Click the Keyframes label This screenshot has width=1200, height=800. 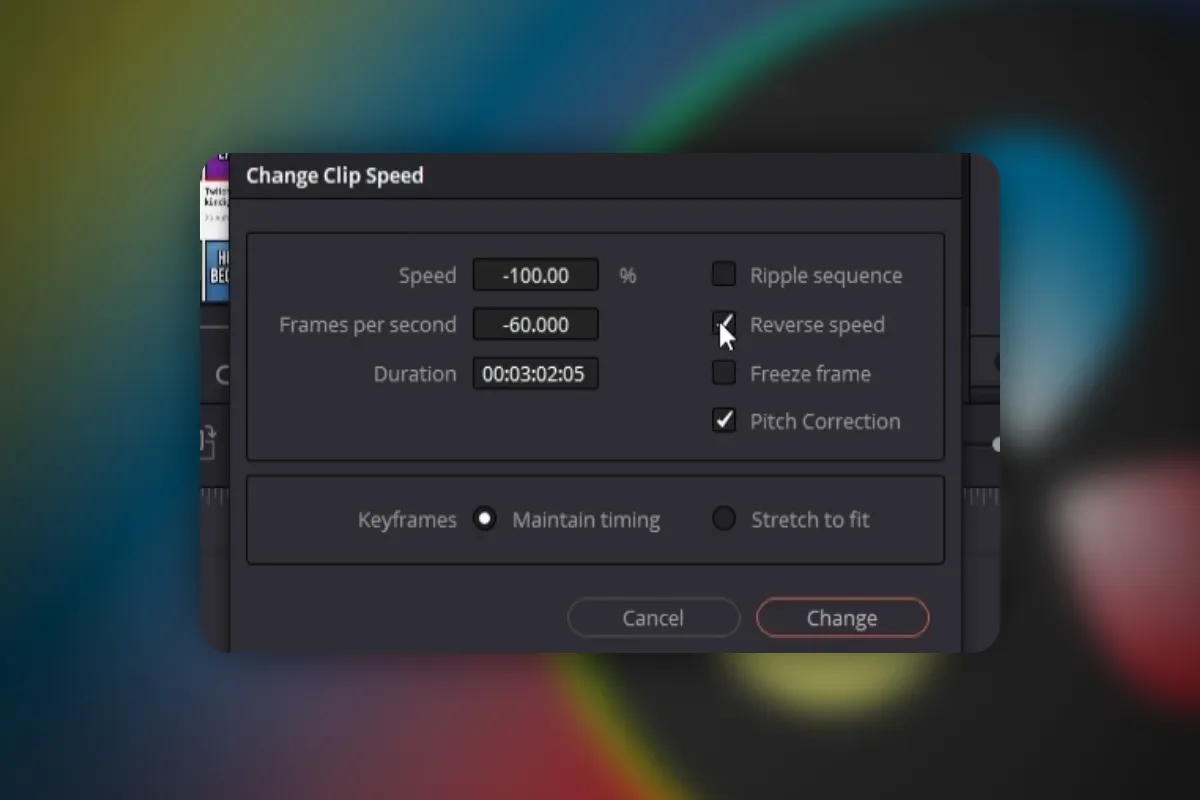[x=407, y=520]
